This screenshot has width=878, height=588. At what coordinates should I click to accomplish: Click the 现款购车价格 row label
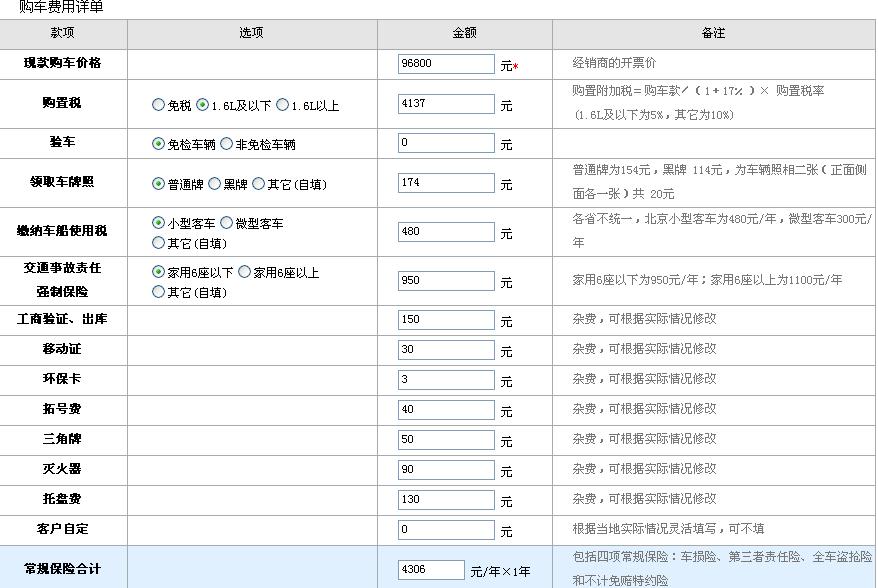tap(63, 63)
